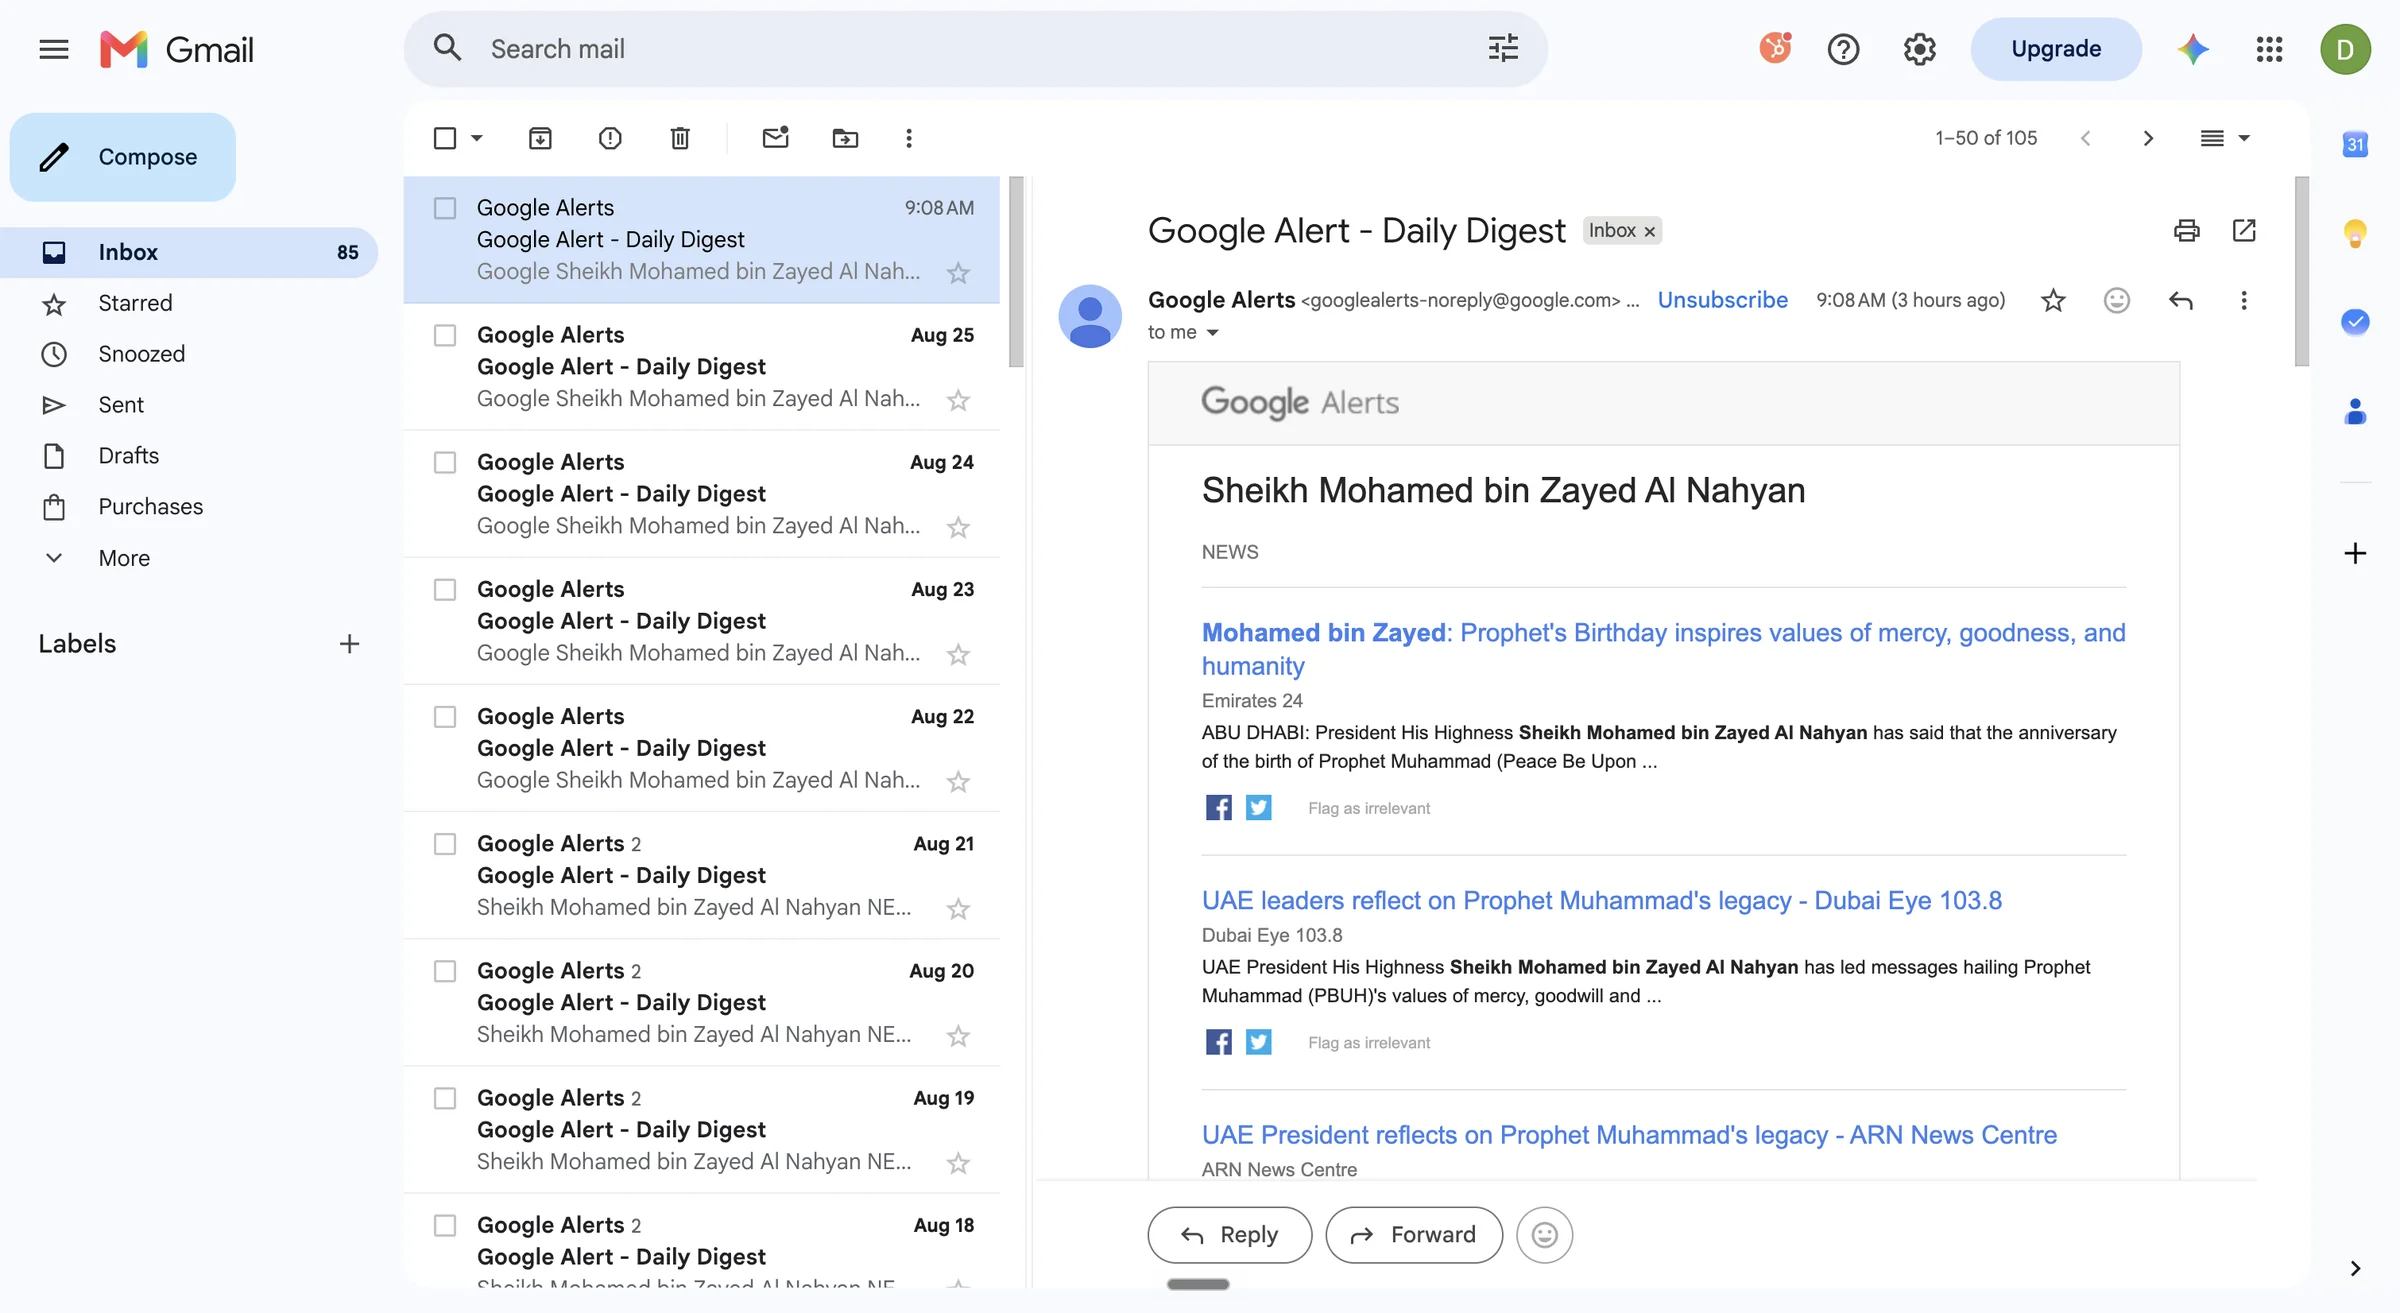Open the Google apps grid
The width and height of the screenshot is (2400, 1313).
pos(2269,49)
